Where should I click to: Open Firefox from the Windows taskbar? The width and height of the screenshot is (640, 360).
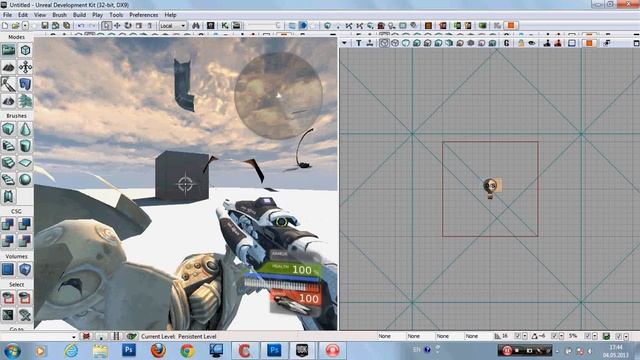tap(158, 350)
